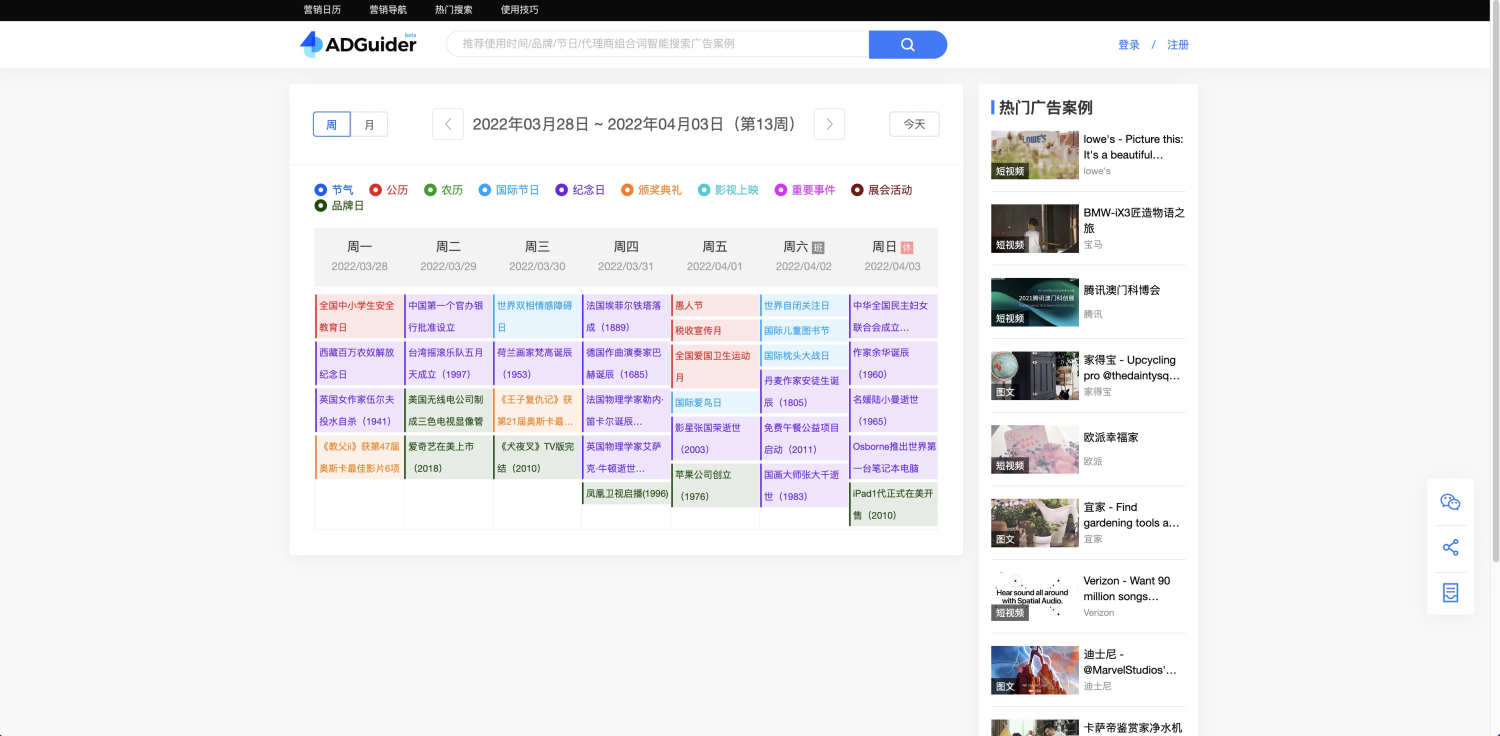
Task: Open the 腾讯澳门科博会 thumbnail
Action: pyautogui.click(x=1034, y=302)
